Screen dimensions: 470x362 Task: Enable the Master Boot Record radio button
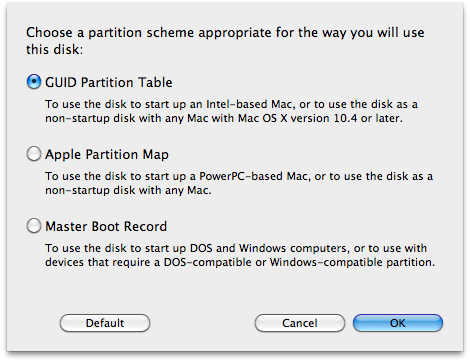click(34, 226)
